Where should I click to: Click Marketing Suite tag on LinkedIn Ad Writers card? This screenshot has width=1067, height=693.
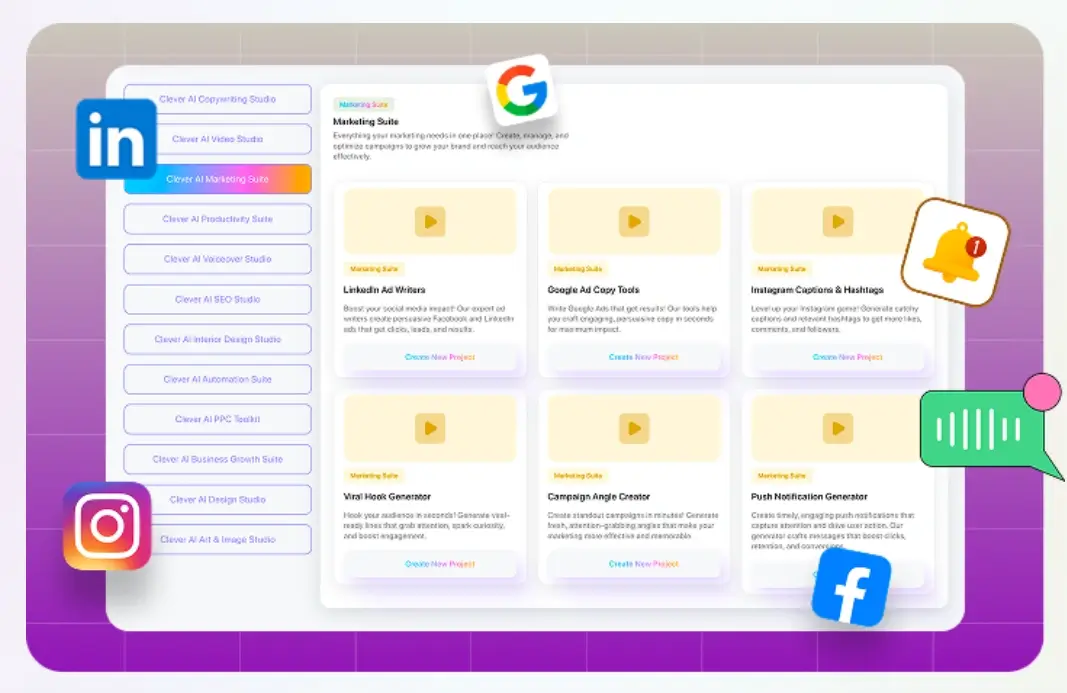(374, 269)
